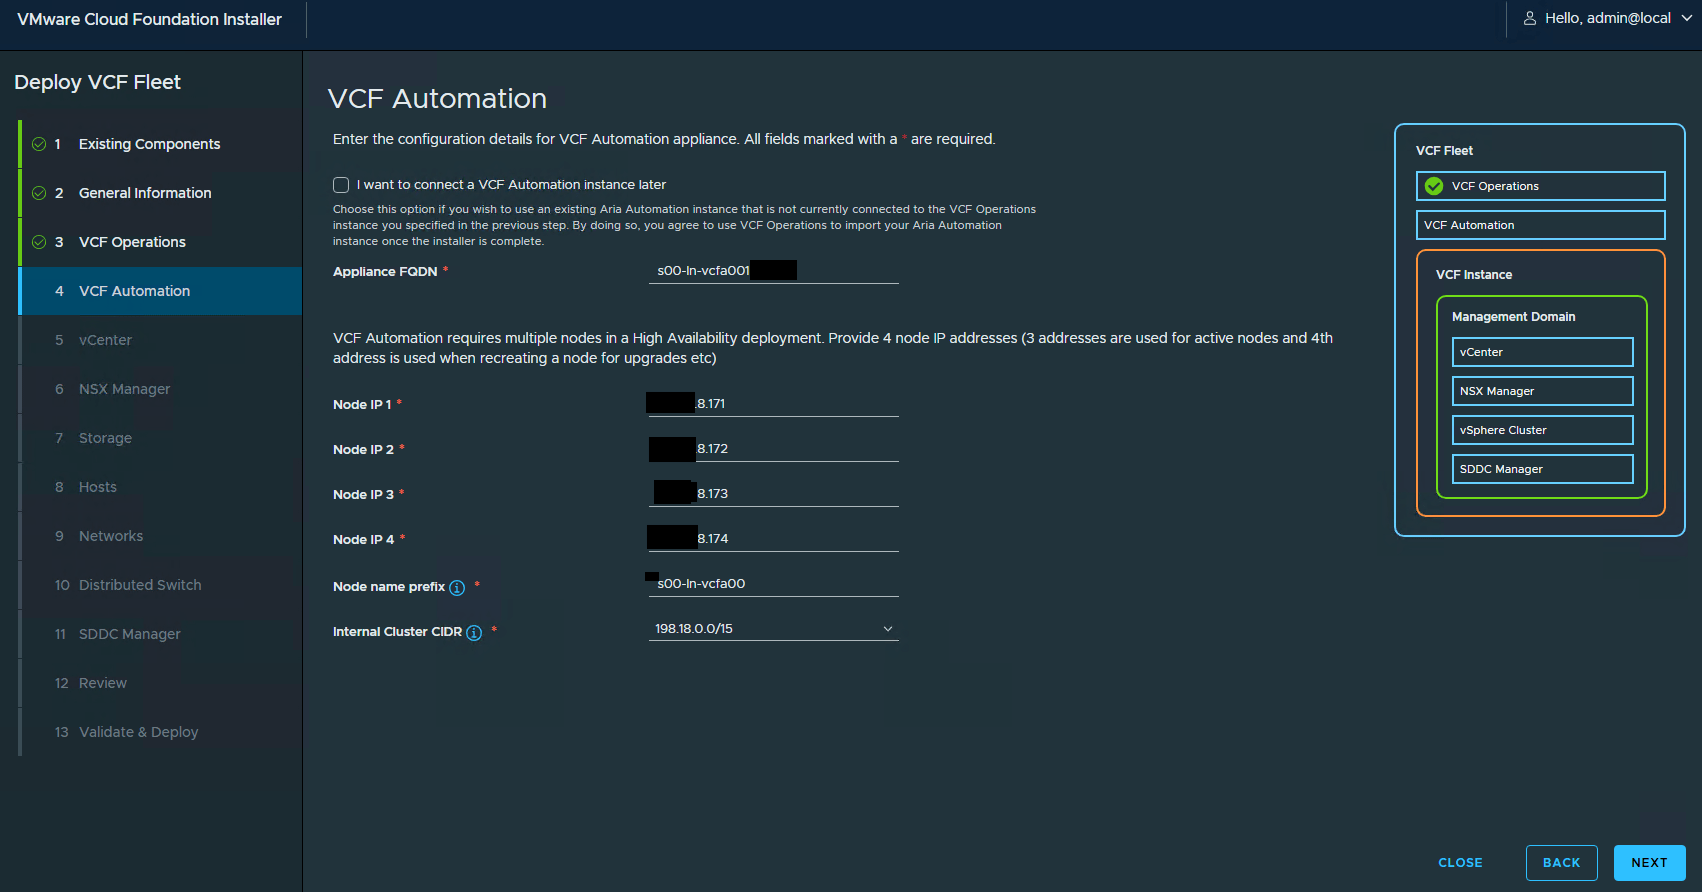This screenshot has height=892, width=1702.
Task: Click the Node IP 4 input field
Action: click(774, 539)
